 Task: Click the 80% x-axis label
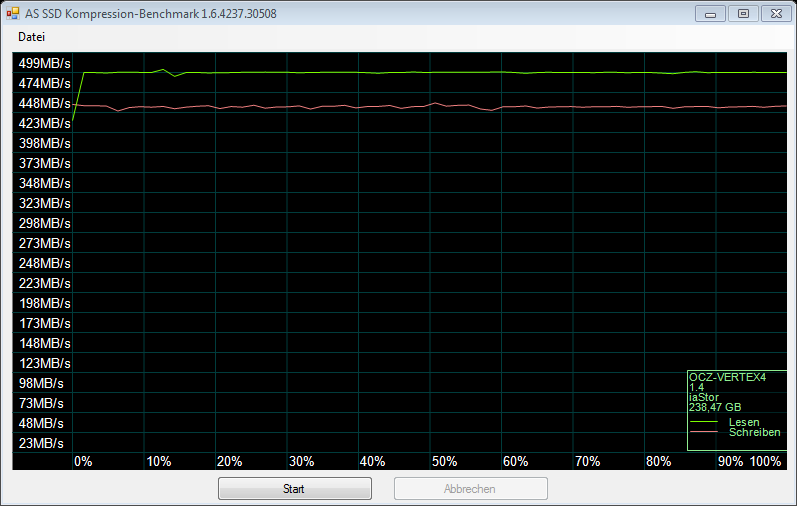pyautogui.click(x=659, y=461)
